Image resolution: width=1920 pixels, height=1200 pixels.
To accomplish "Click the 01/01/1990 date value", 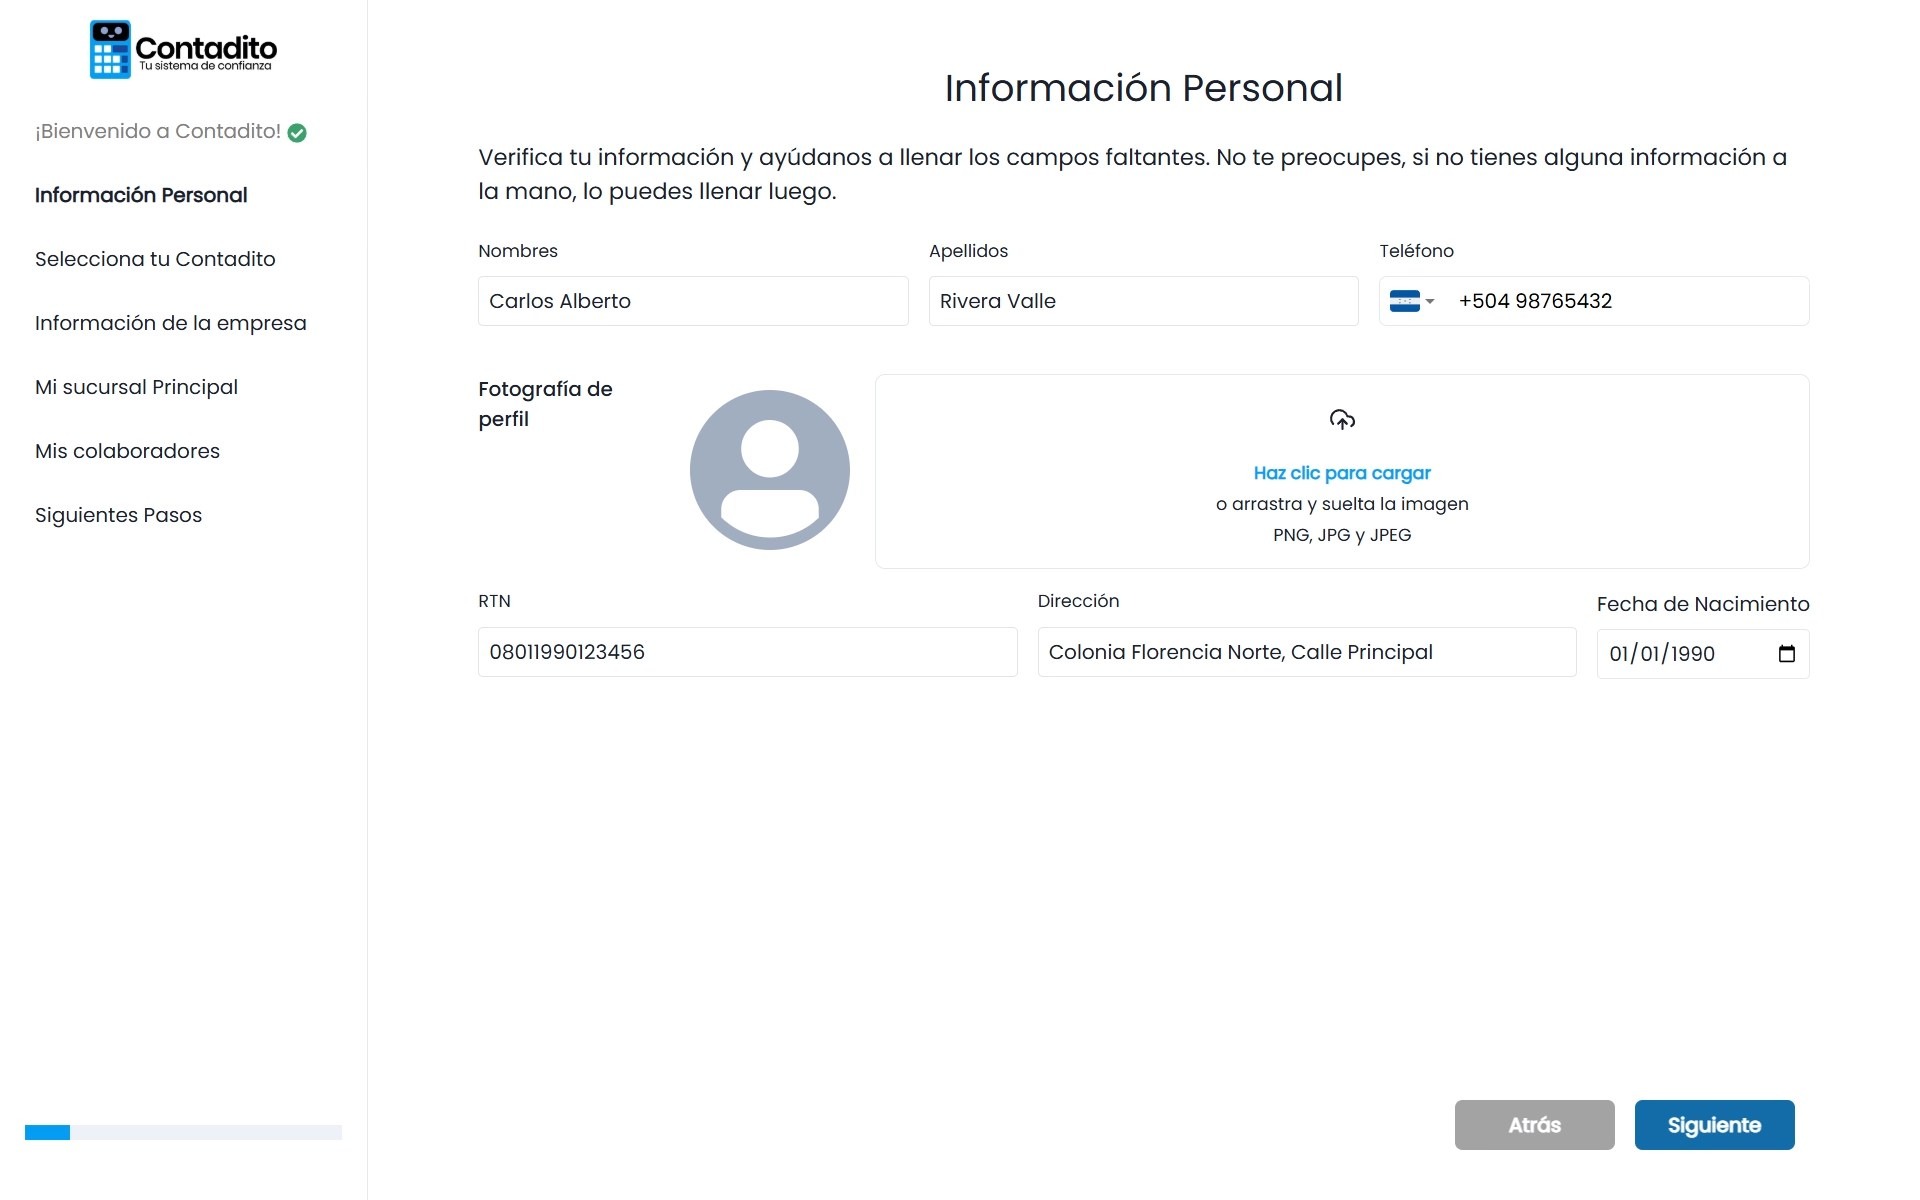I will 1662,654.
